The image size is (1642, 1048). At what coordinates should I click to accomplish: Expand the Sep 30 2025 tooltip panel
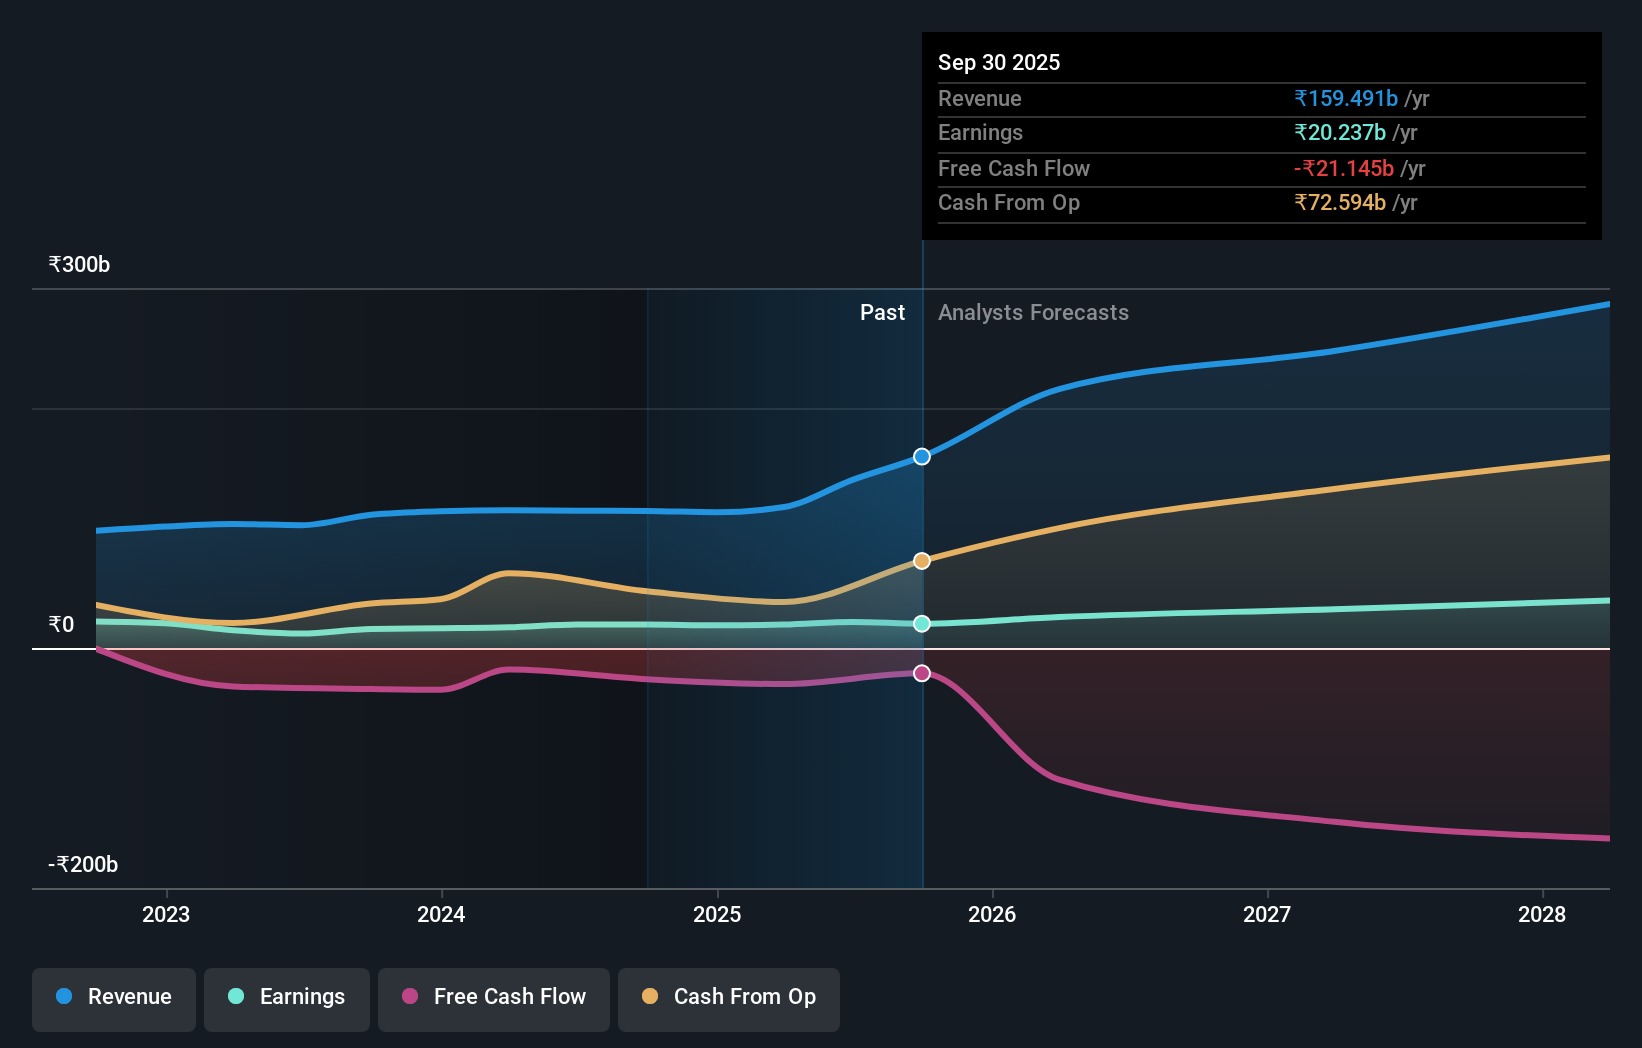tap(999, 62)
